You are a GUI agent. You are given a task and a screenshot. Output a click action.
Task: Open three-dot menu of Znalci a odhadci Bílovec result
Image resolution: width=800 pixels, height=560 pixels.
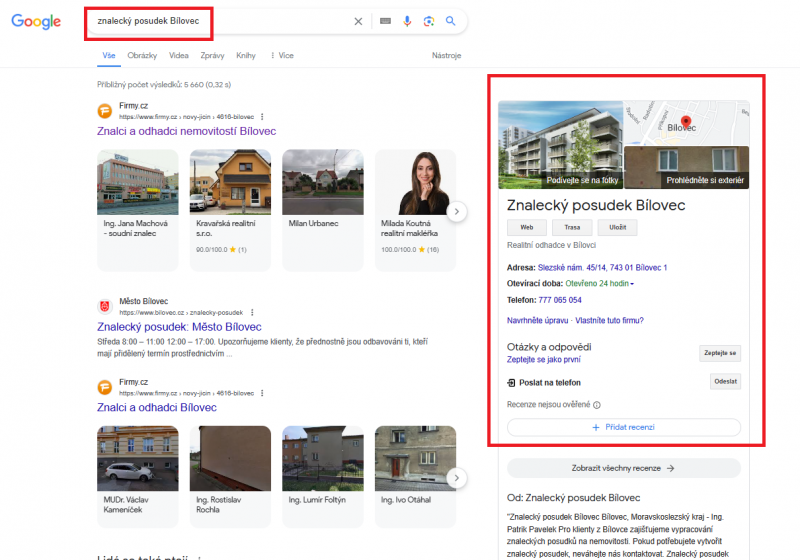[262, 393]
